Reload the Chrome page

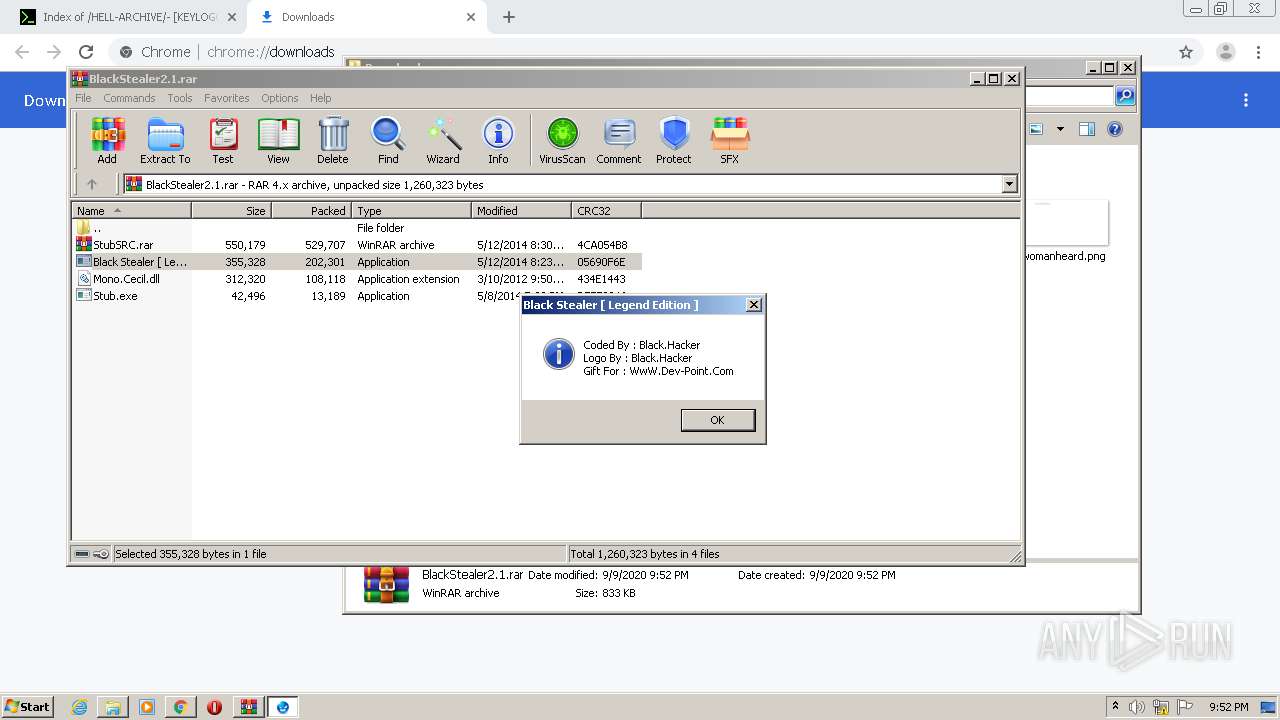pyautogui.click(x=86, y=52)
